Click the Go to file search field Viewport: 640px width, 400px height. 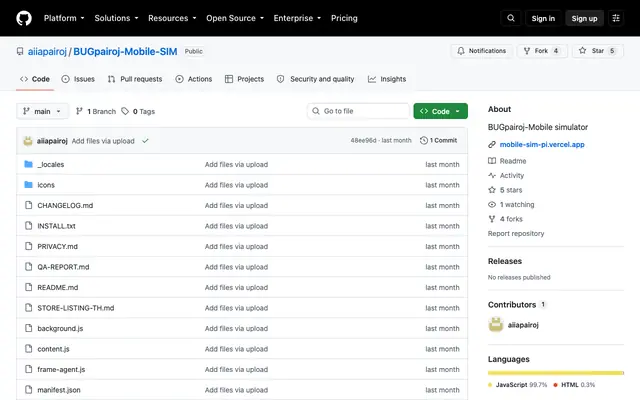[358, 111]
